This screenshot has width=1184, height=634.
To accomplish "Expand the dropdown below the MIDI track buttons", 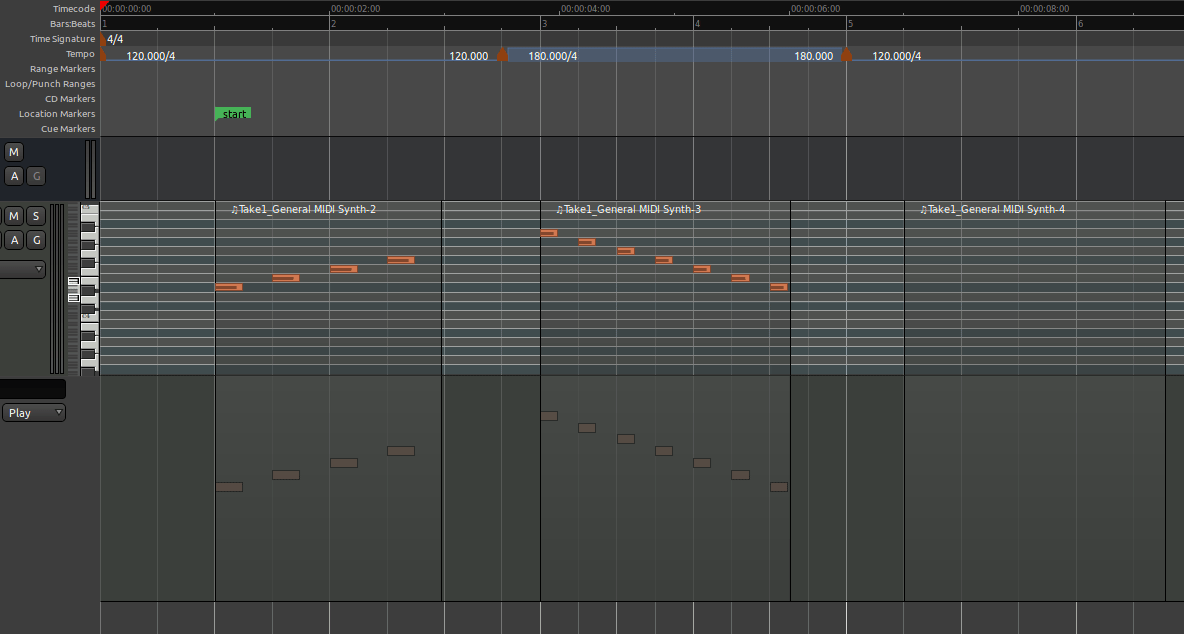I will [24, 269].
